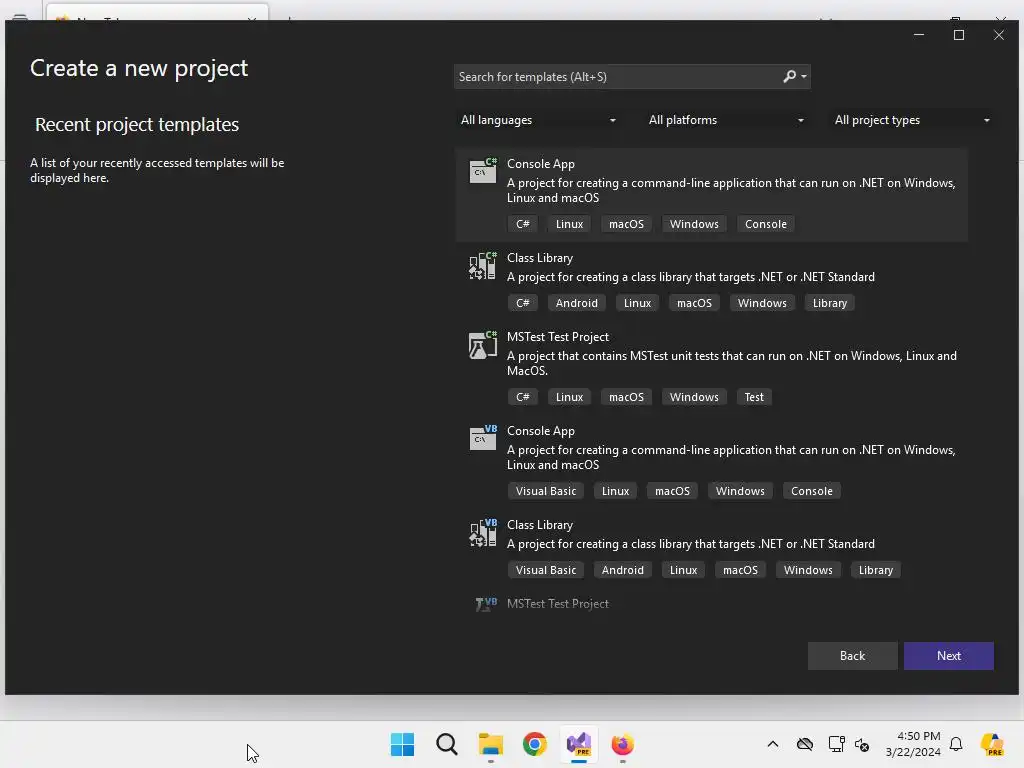Select the C# Class Library template icon

point(483,265)
